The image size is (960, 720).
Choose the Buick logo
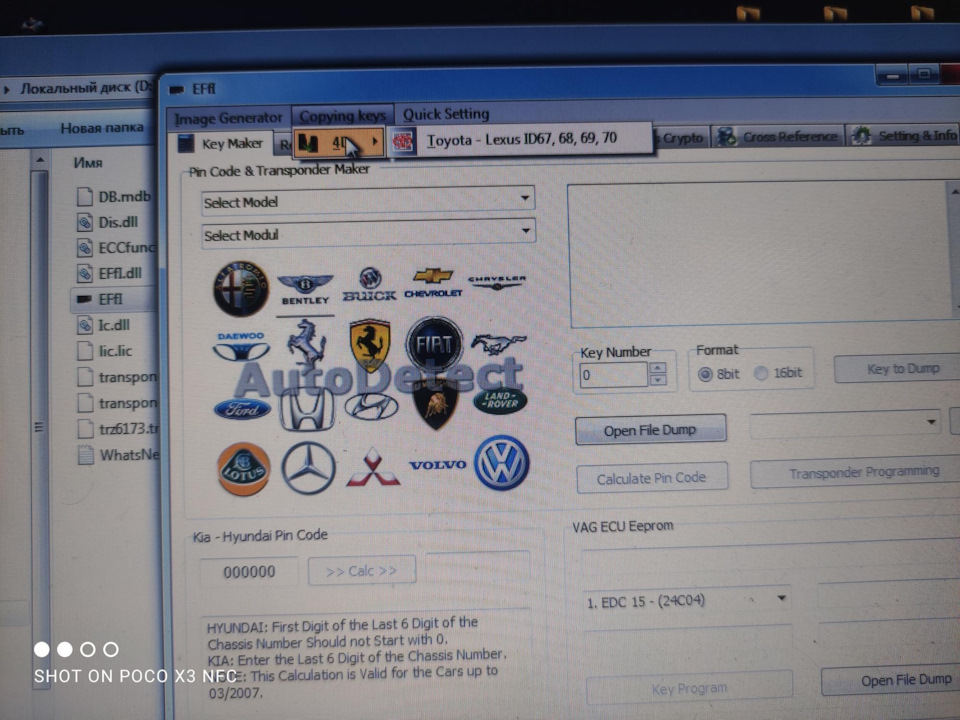click(369, 285)
